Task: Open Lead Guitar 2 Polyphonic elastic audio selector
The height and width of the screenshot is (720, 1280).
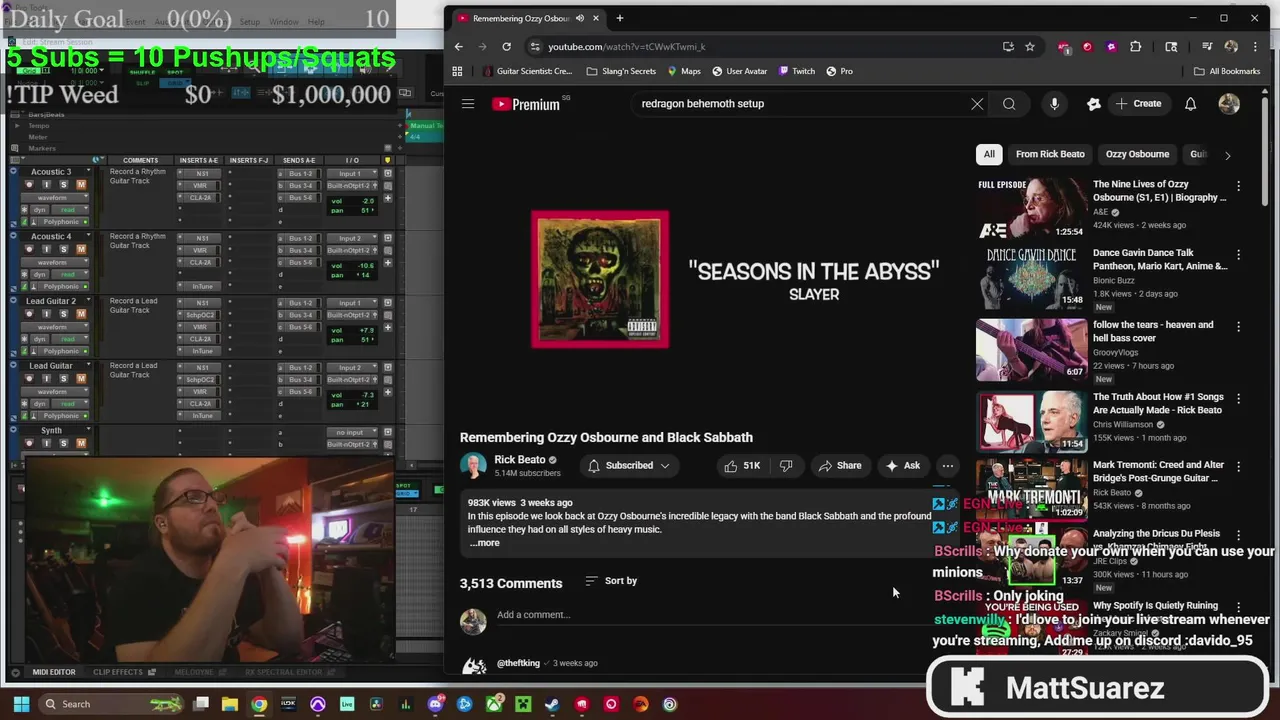Action: pyautogui.click(x=61, y=351)
